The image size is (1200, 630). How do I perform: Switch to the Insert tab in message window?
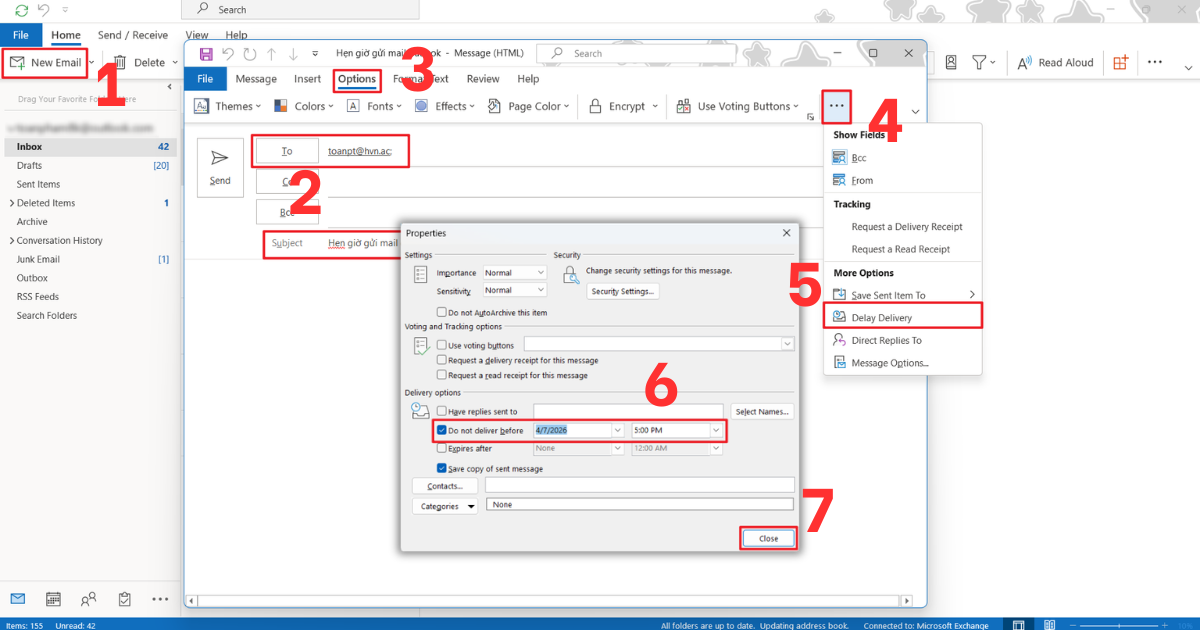(308, 79)
